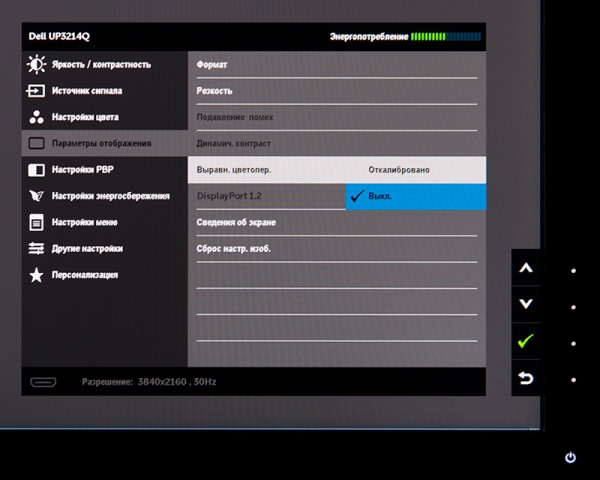Click "Сведения об экране" entry
This screenshot has width=600, height=480.
pos(236,222)
